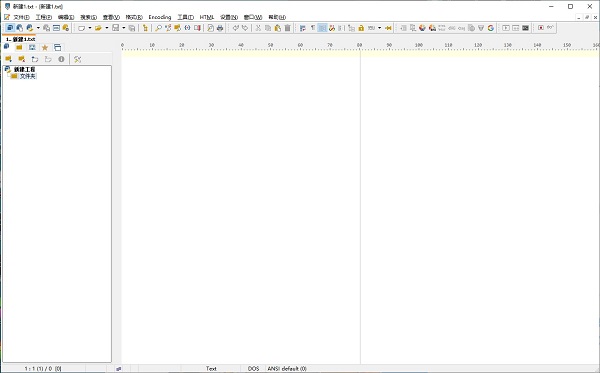This screenshot has width=600, height=373.
Task: Open the 工程 menu
Action: pyautogui.click(x=44, y=17)
